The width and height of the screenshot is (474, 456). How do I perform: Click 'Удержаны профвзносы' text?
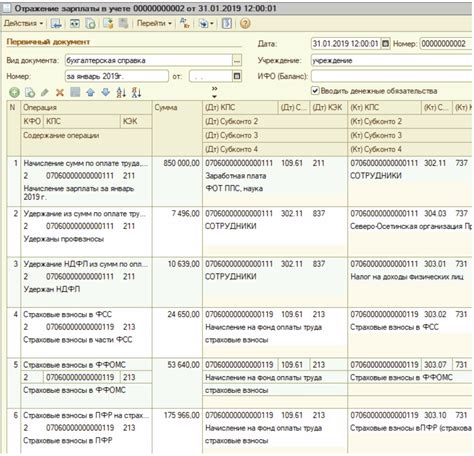(x=64, y=239)
